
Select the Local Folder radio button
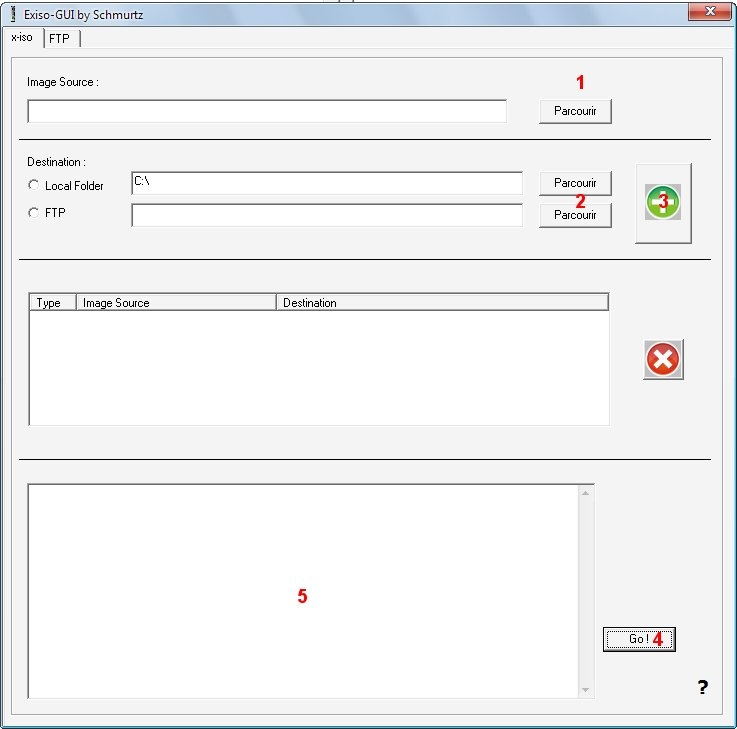pos(34,185)
